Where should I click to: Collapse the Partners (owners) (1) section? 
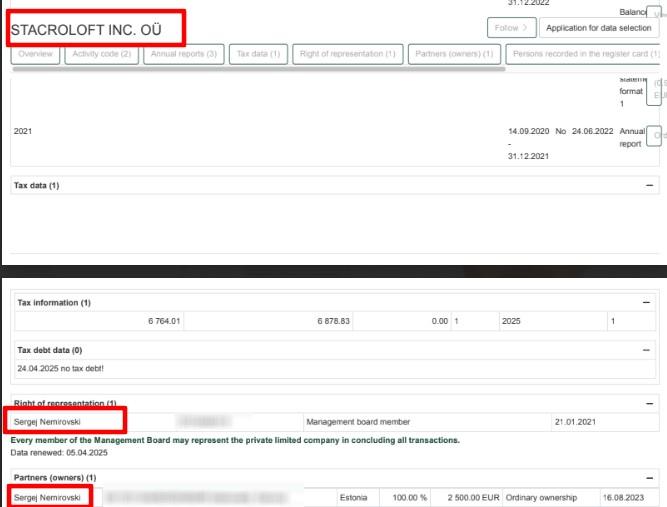click(649, 478)
